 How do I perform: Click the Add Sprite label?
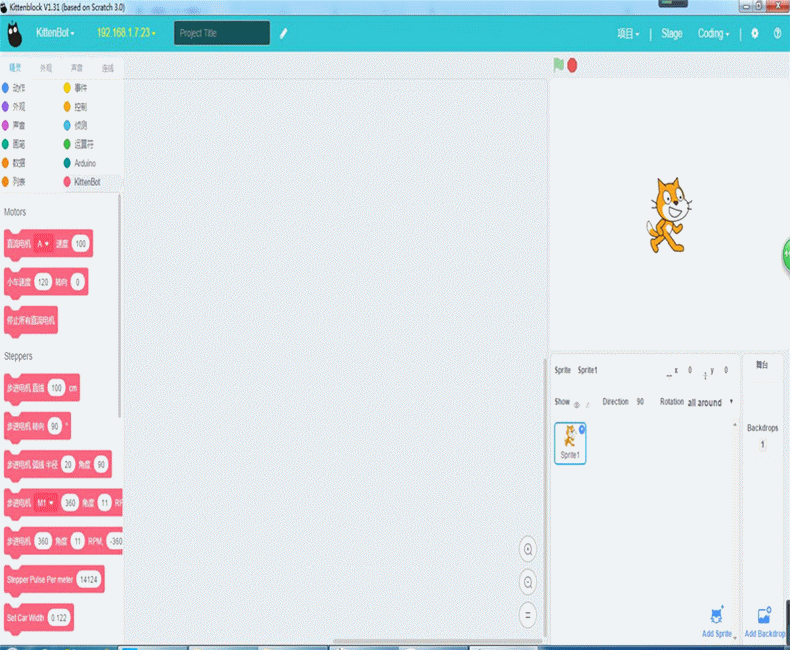716,634
